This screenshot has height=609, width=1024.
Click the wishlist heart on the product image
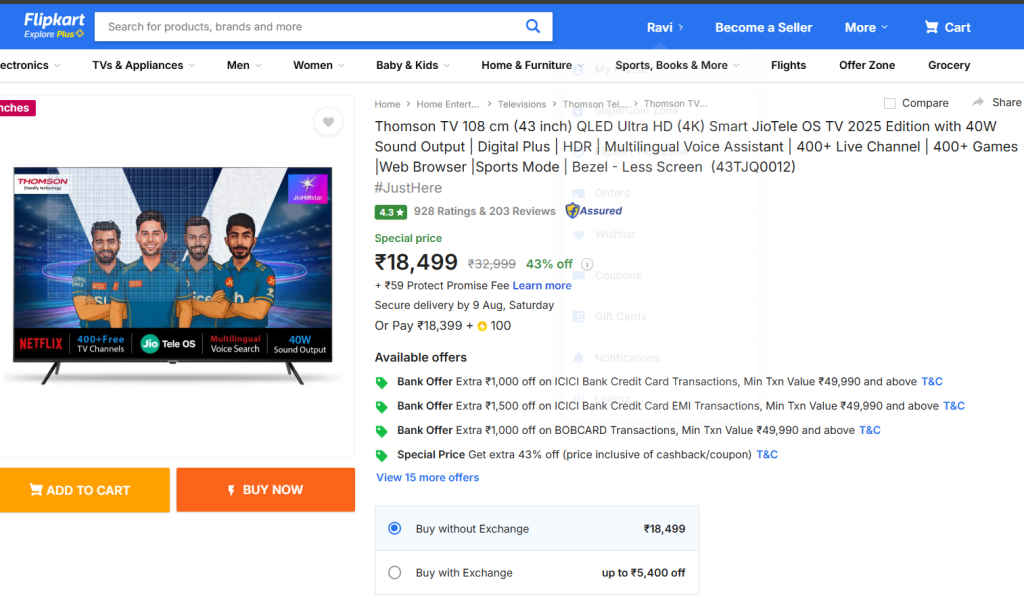[x=328, y=121]
